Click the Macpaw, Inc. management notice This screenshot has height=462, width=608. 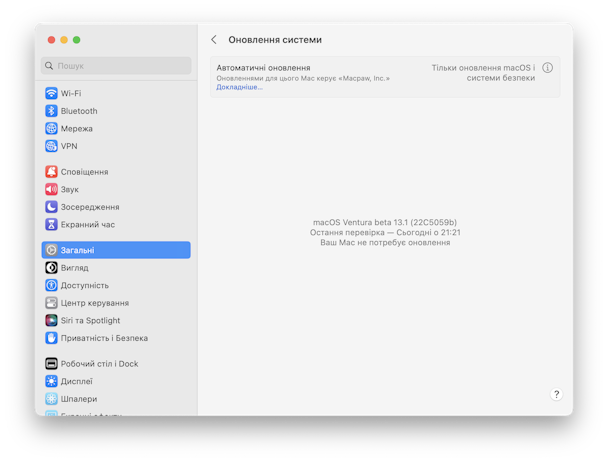coord(303,78)
